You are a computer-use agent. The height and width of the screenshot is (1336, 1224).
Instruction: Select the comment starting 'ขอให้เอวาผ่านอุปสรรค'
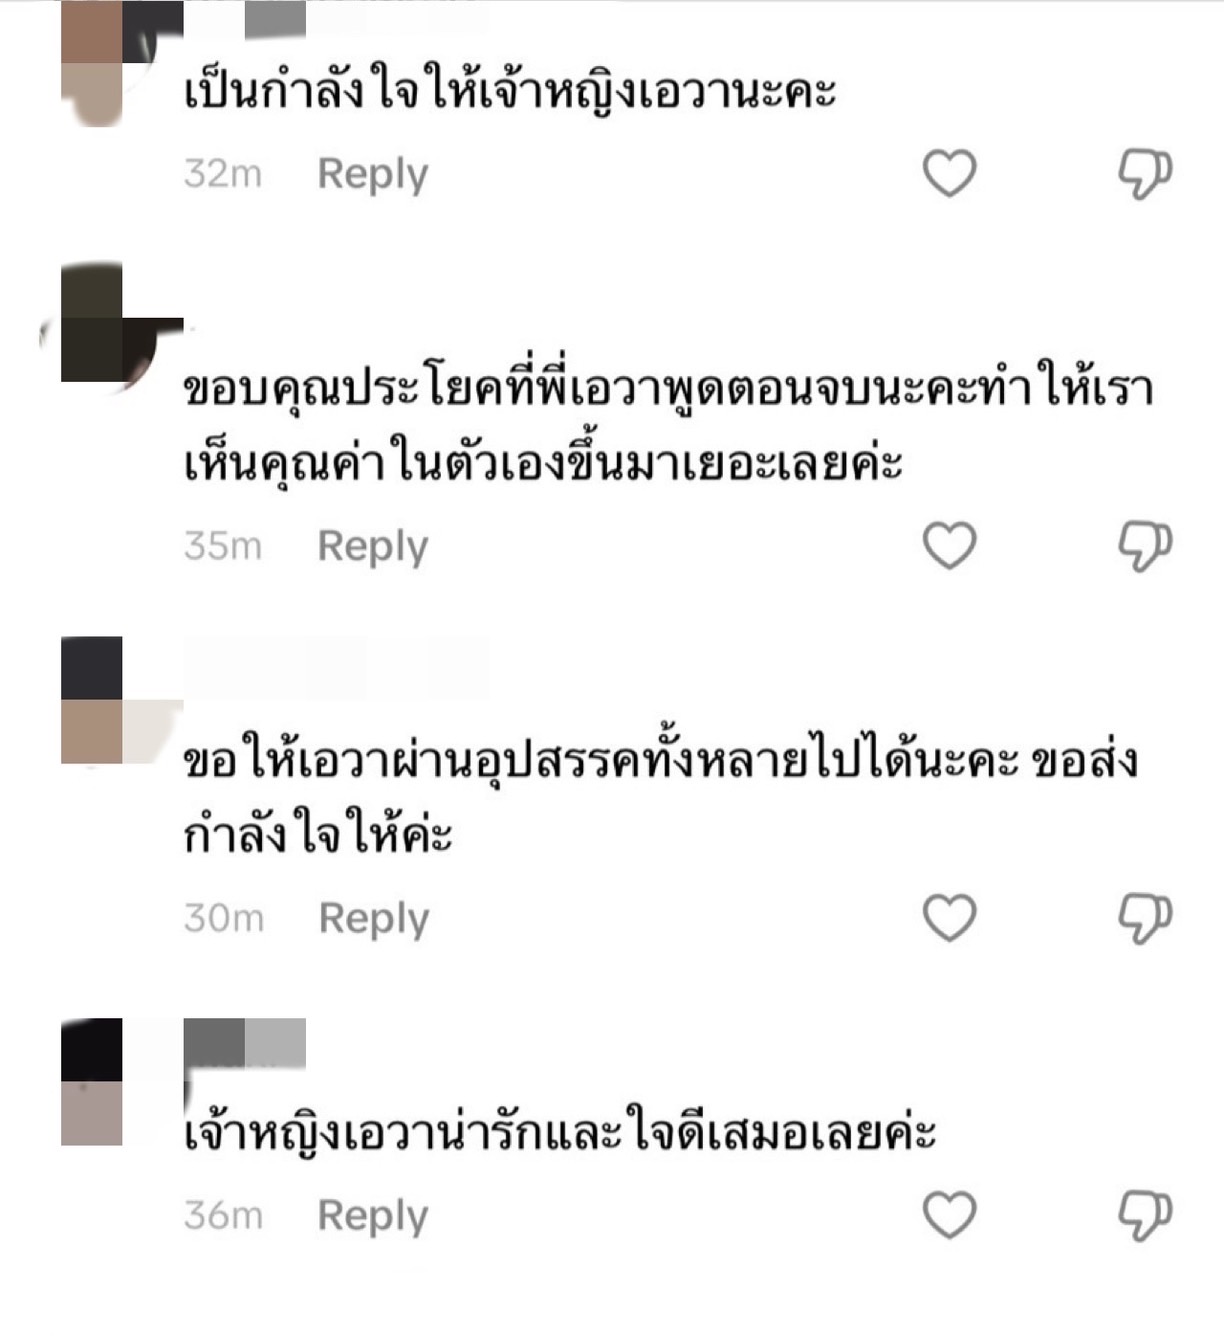coord(660,797)
